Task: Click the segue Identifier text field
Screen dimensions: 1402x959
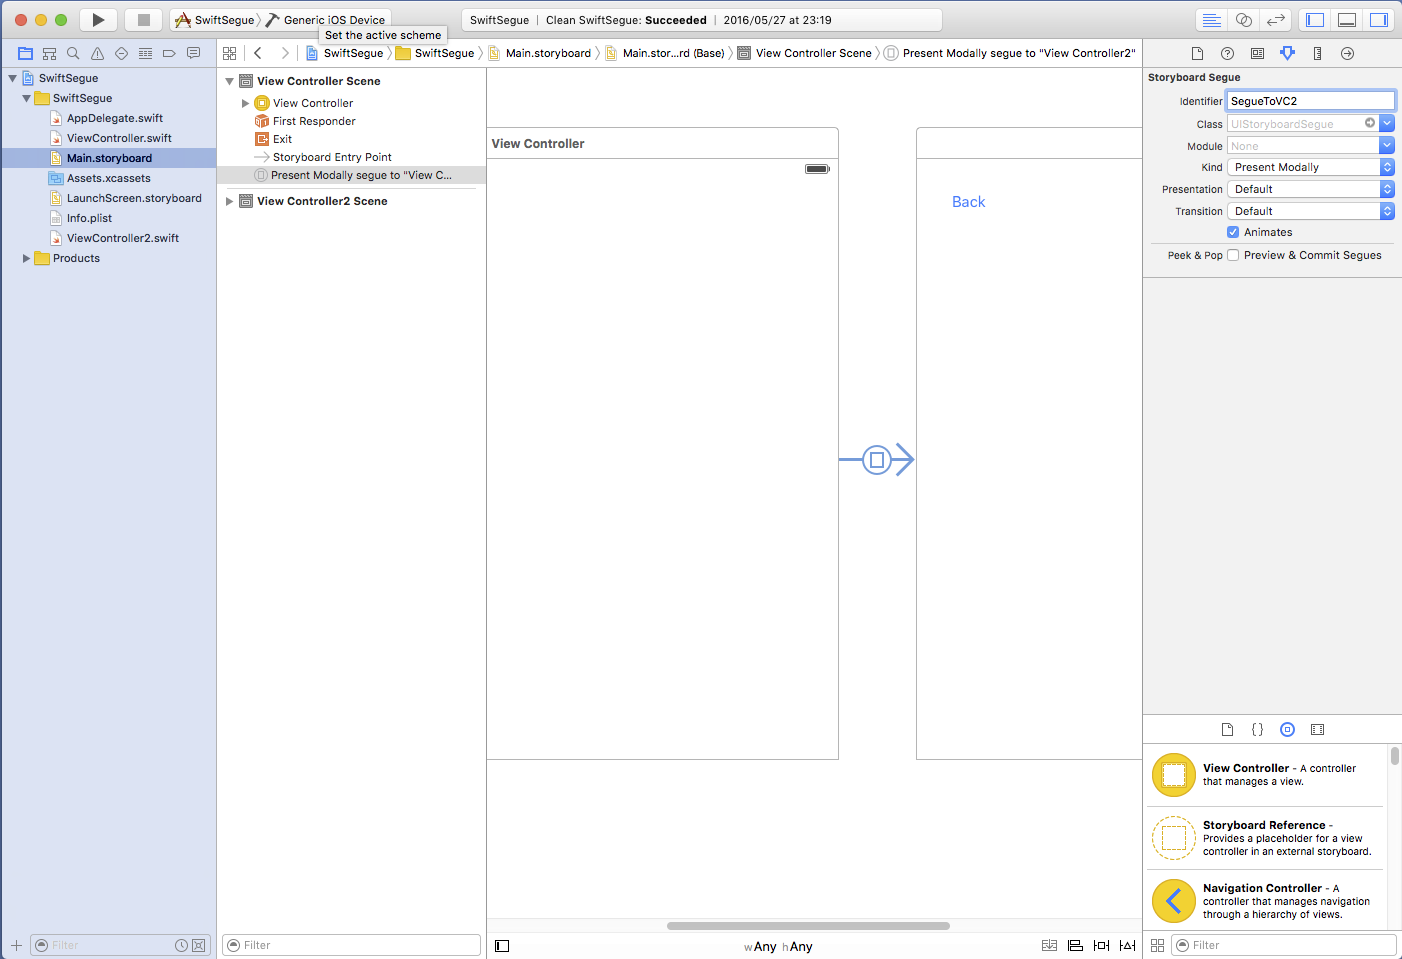Action: click(x=1309, y=101)
